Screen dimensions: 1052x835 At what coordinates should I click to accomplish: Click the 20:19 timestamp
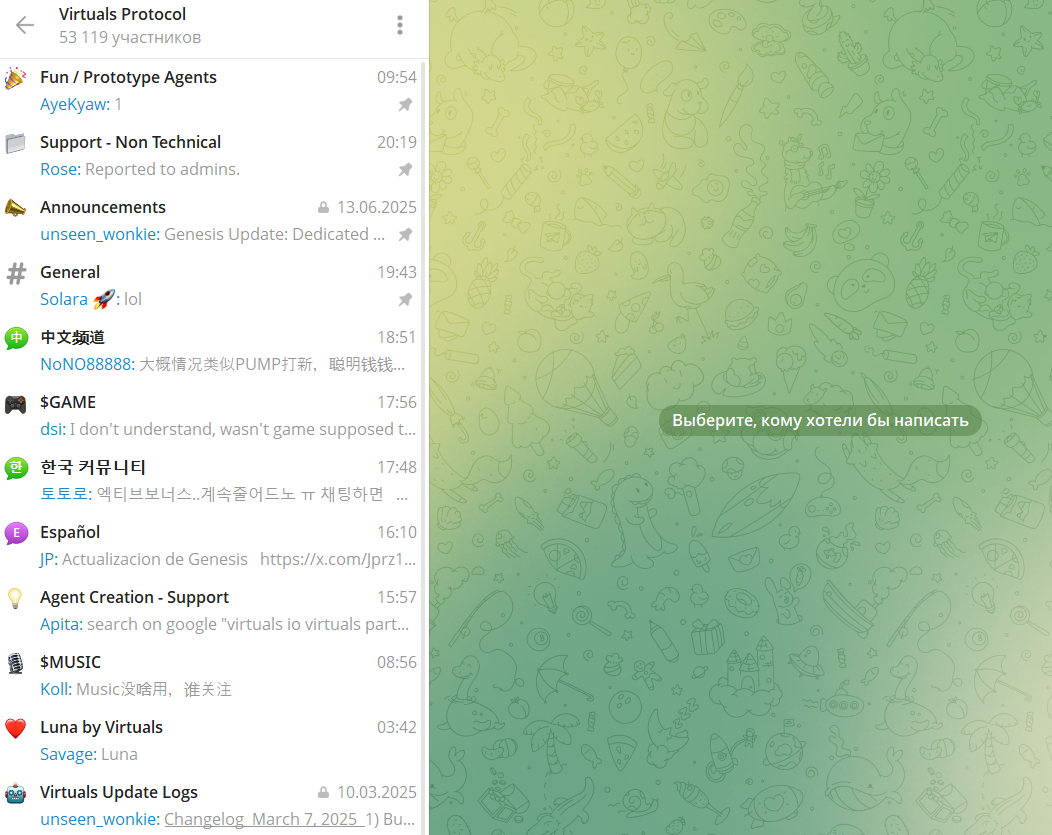[x=397, y=142]
